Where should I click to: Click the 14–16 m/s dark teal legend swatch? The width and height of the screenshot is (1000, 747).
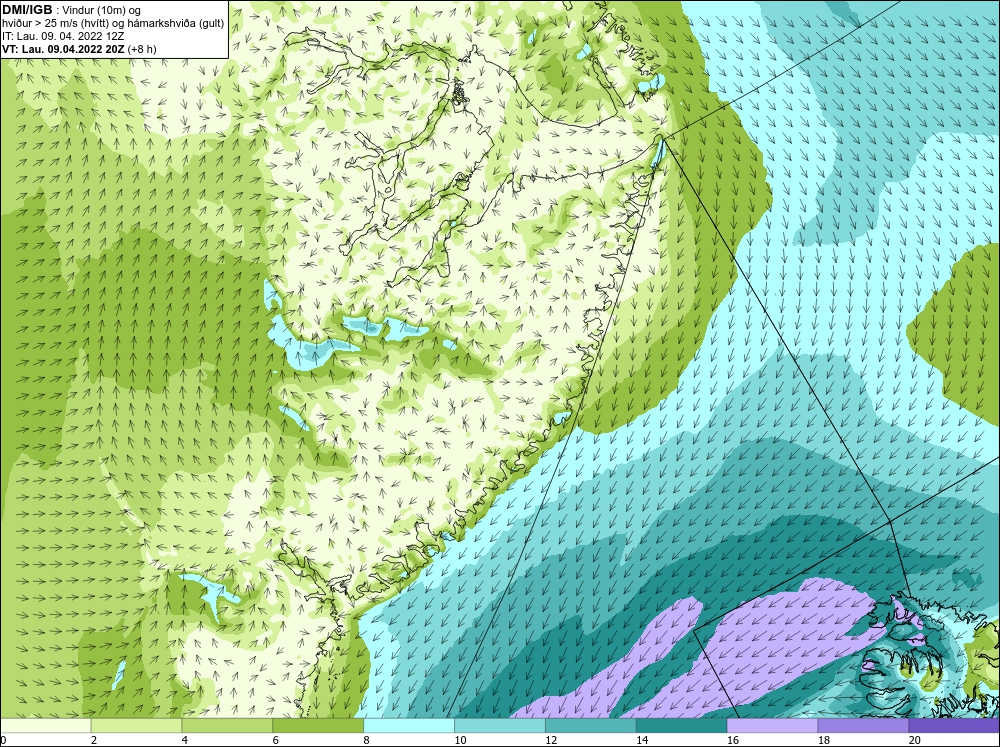click(x=681, y=726)
